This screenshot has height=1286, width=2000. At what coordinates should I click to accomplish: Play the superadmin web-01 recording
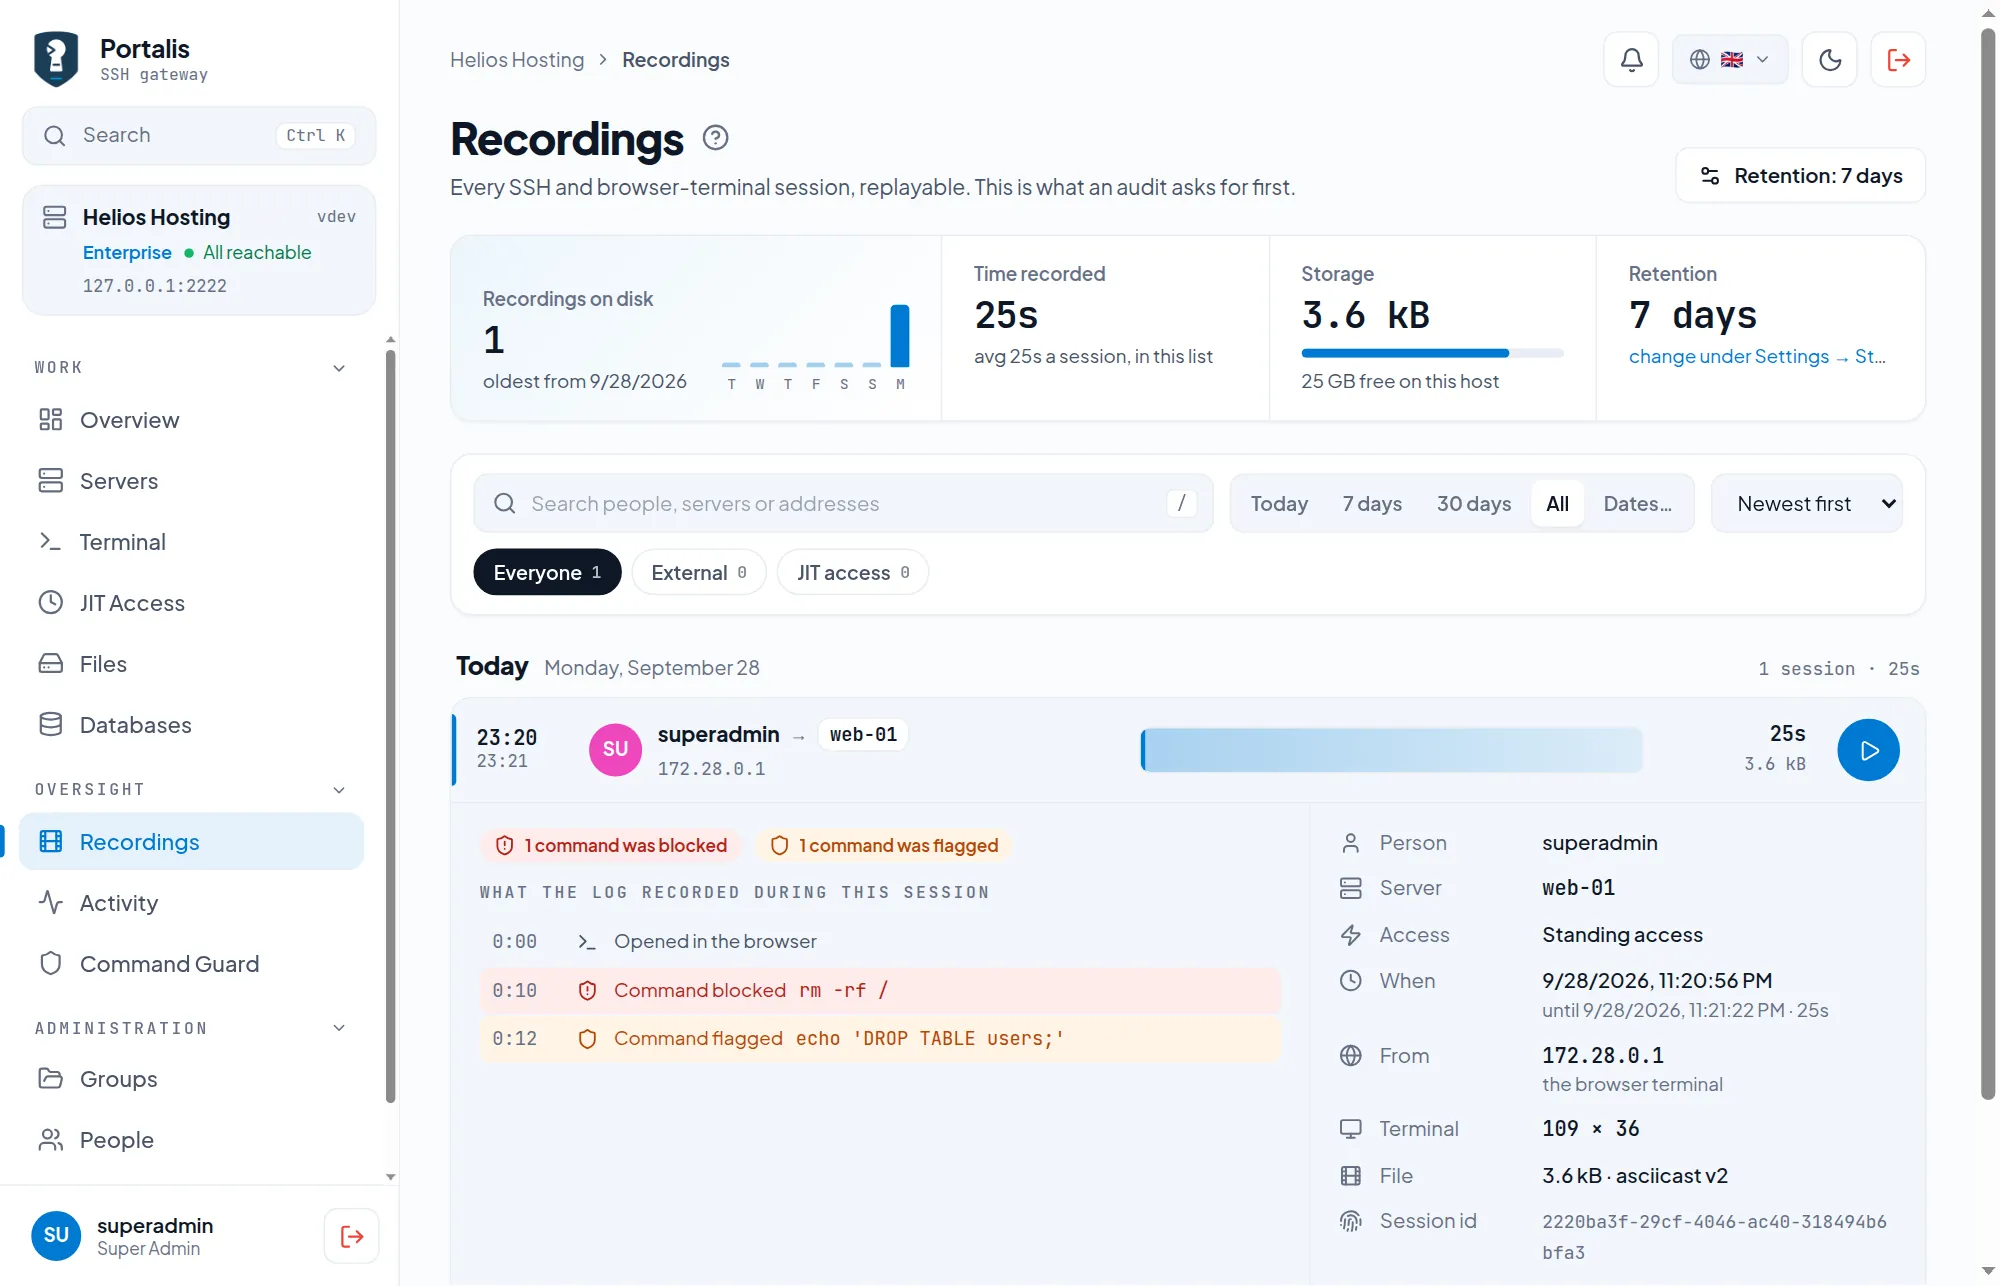click(1867, 750)
